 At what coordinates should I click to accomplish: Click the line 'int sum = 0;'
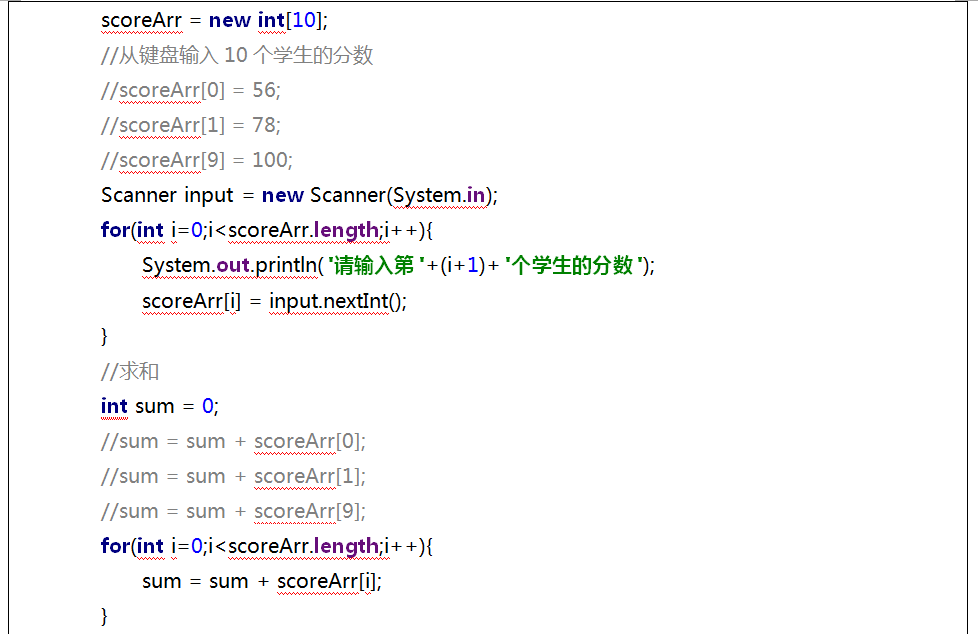point(160,406)
